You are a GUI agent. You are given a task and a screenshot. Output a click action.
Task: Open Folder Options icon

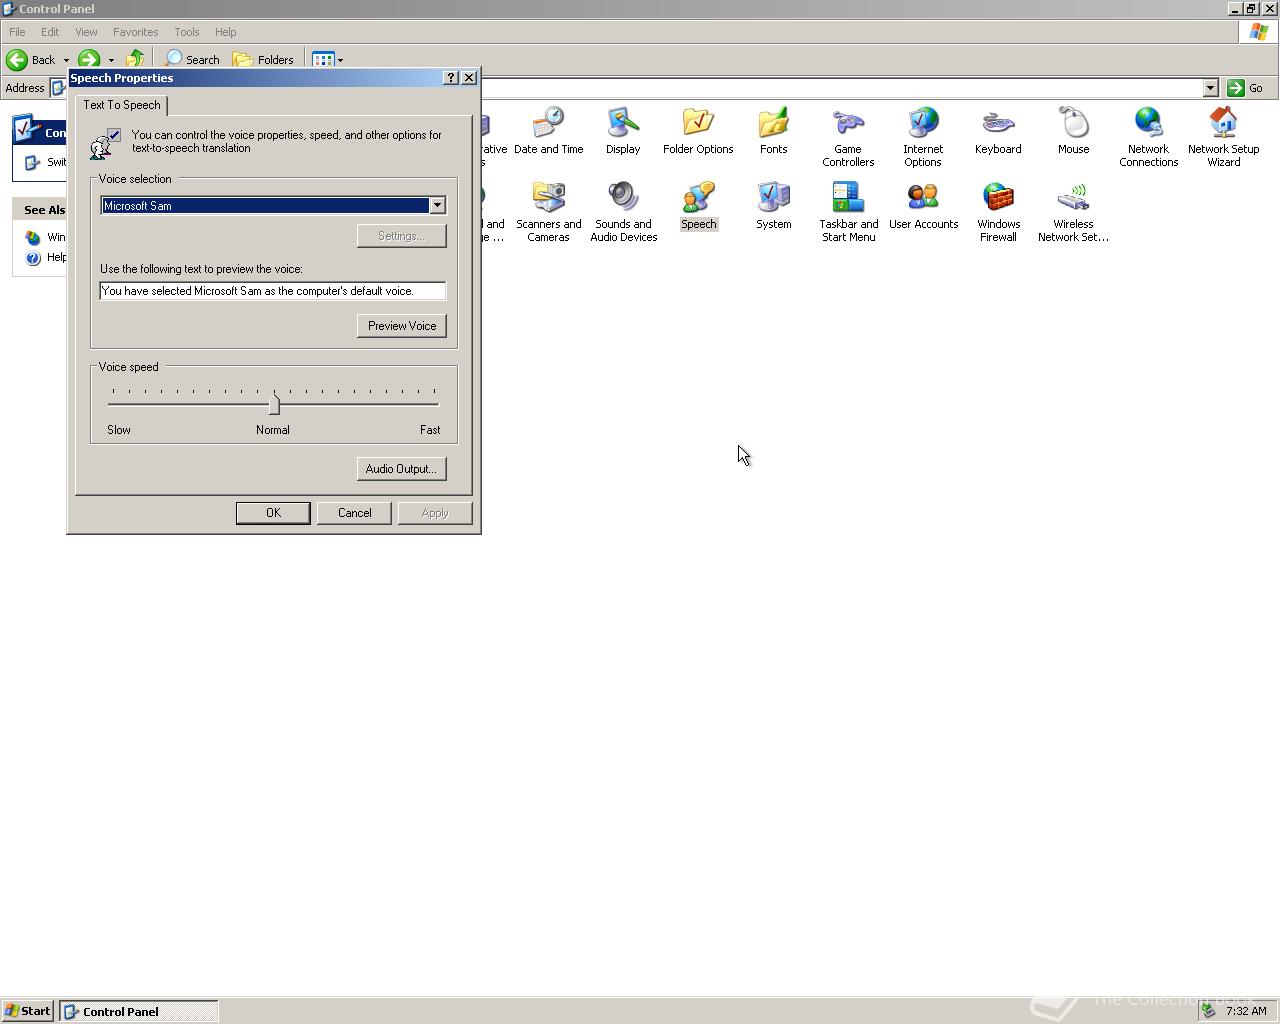point(698,131)
